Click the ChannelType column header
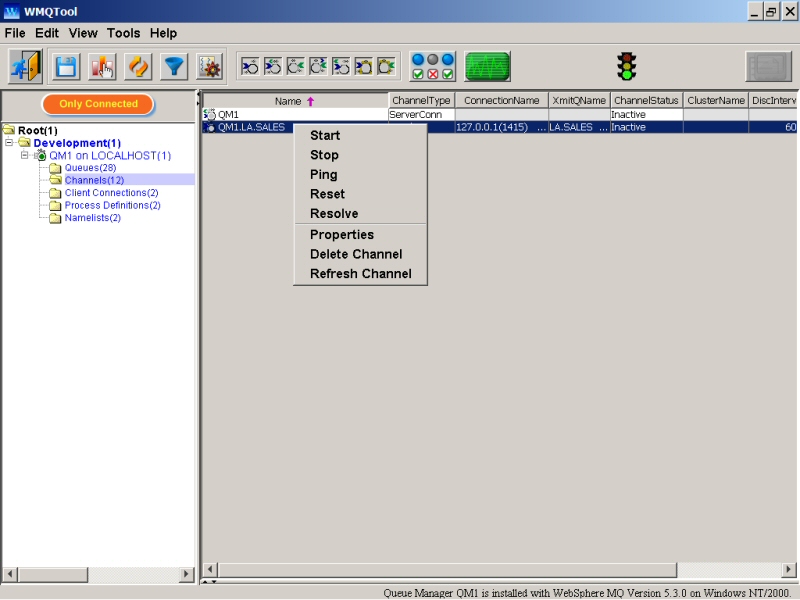This screenshot has height=600, width=800. (x=421, y=101)
